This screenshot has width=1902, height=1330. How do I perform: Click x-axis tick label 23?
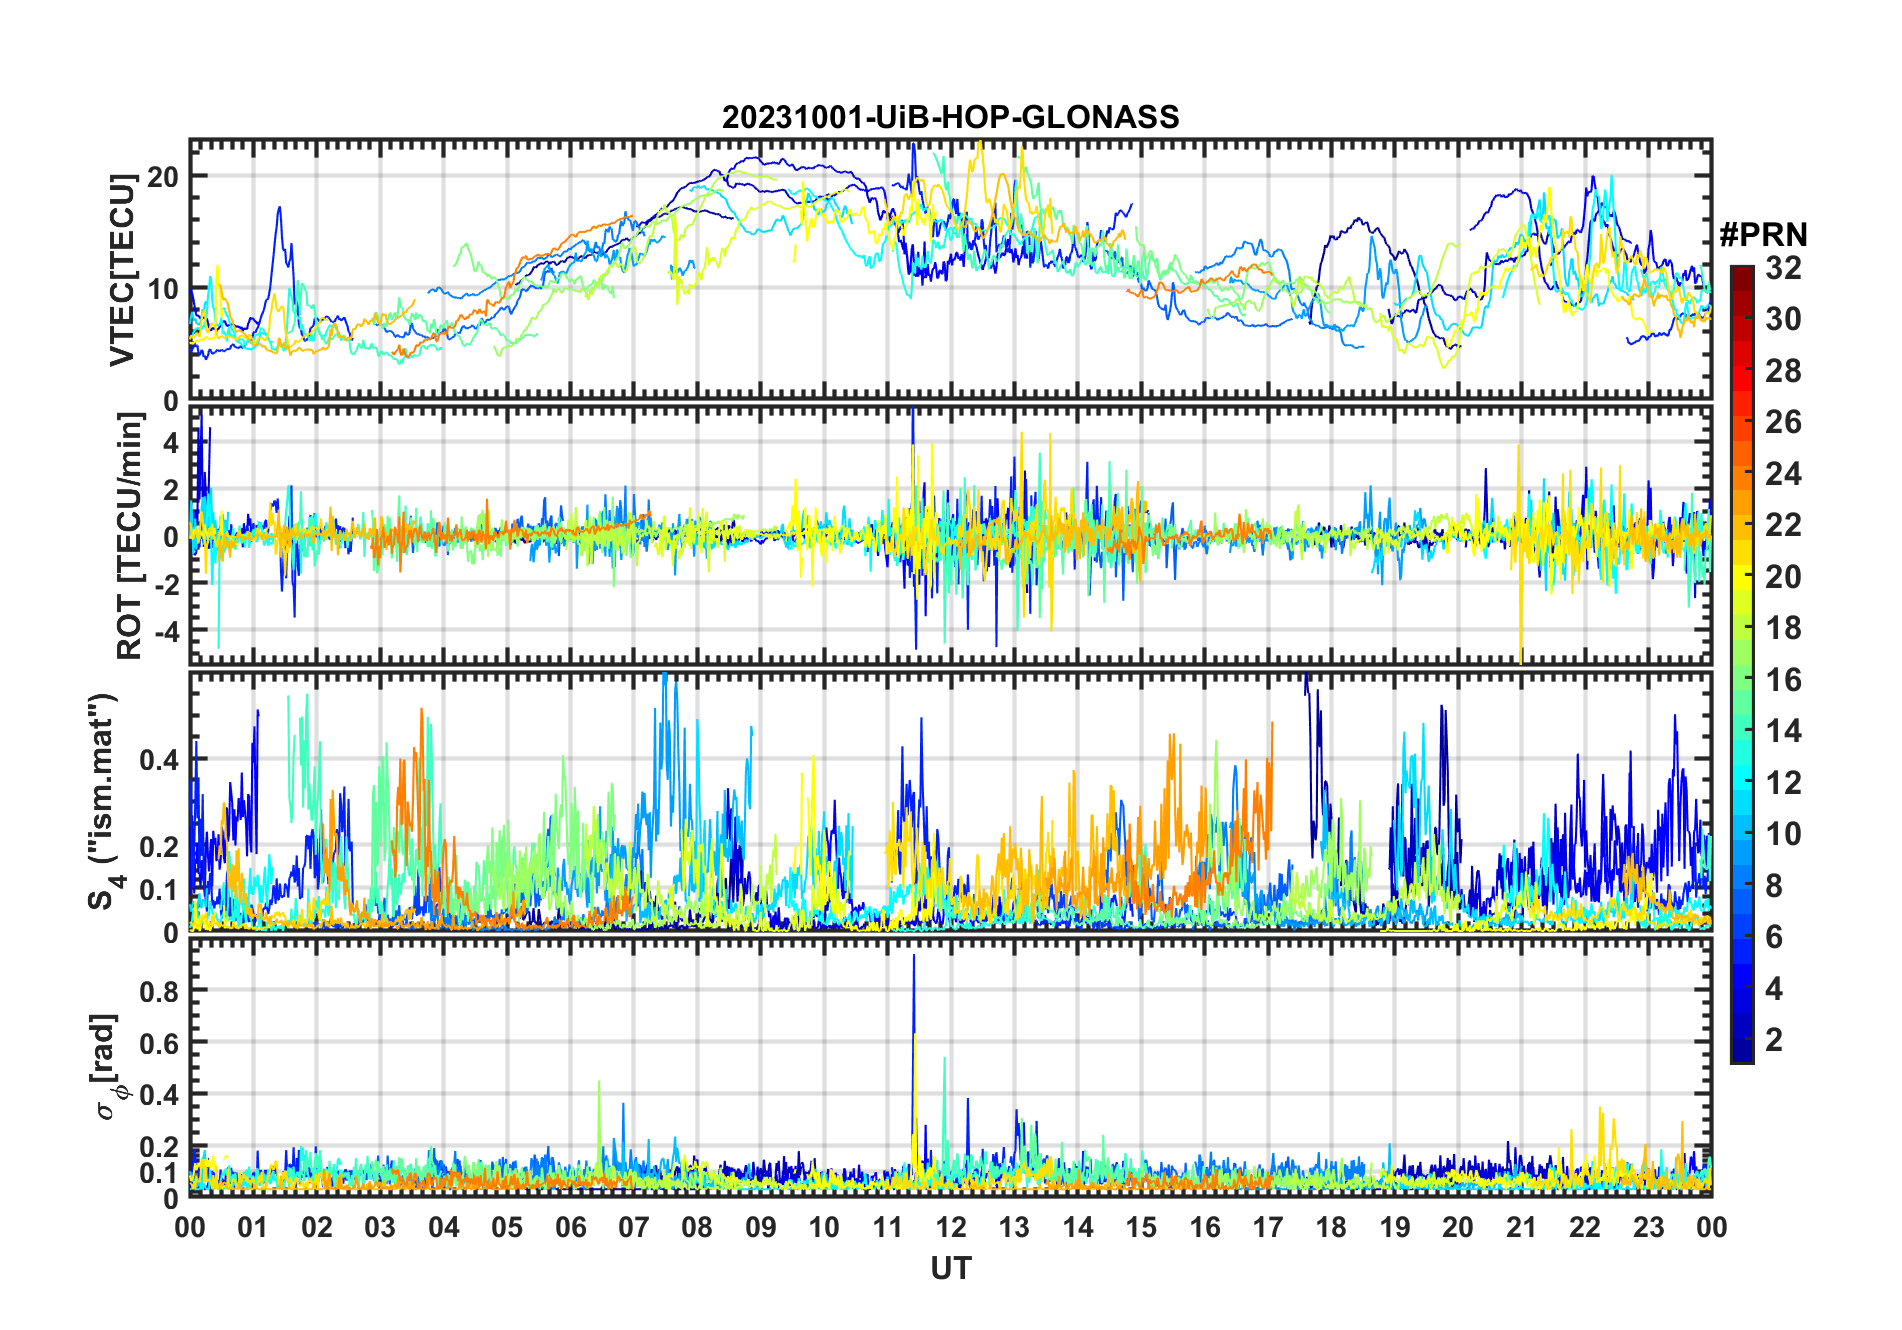tap(1648, 1227)
